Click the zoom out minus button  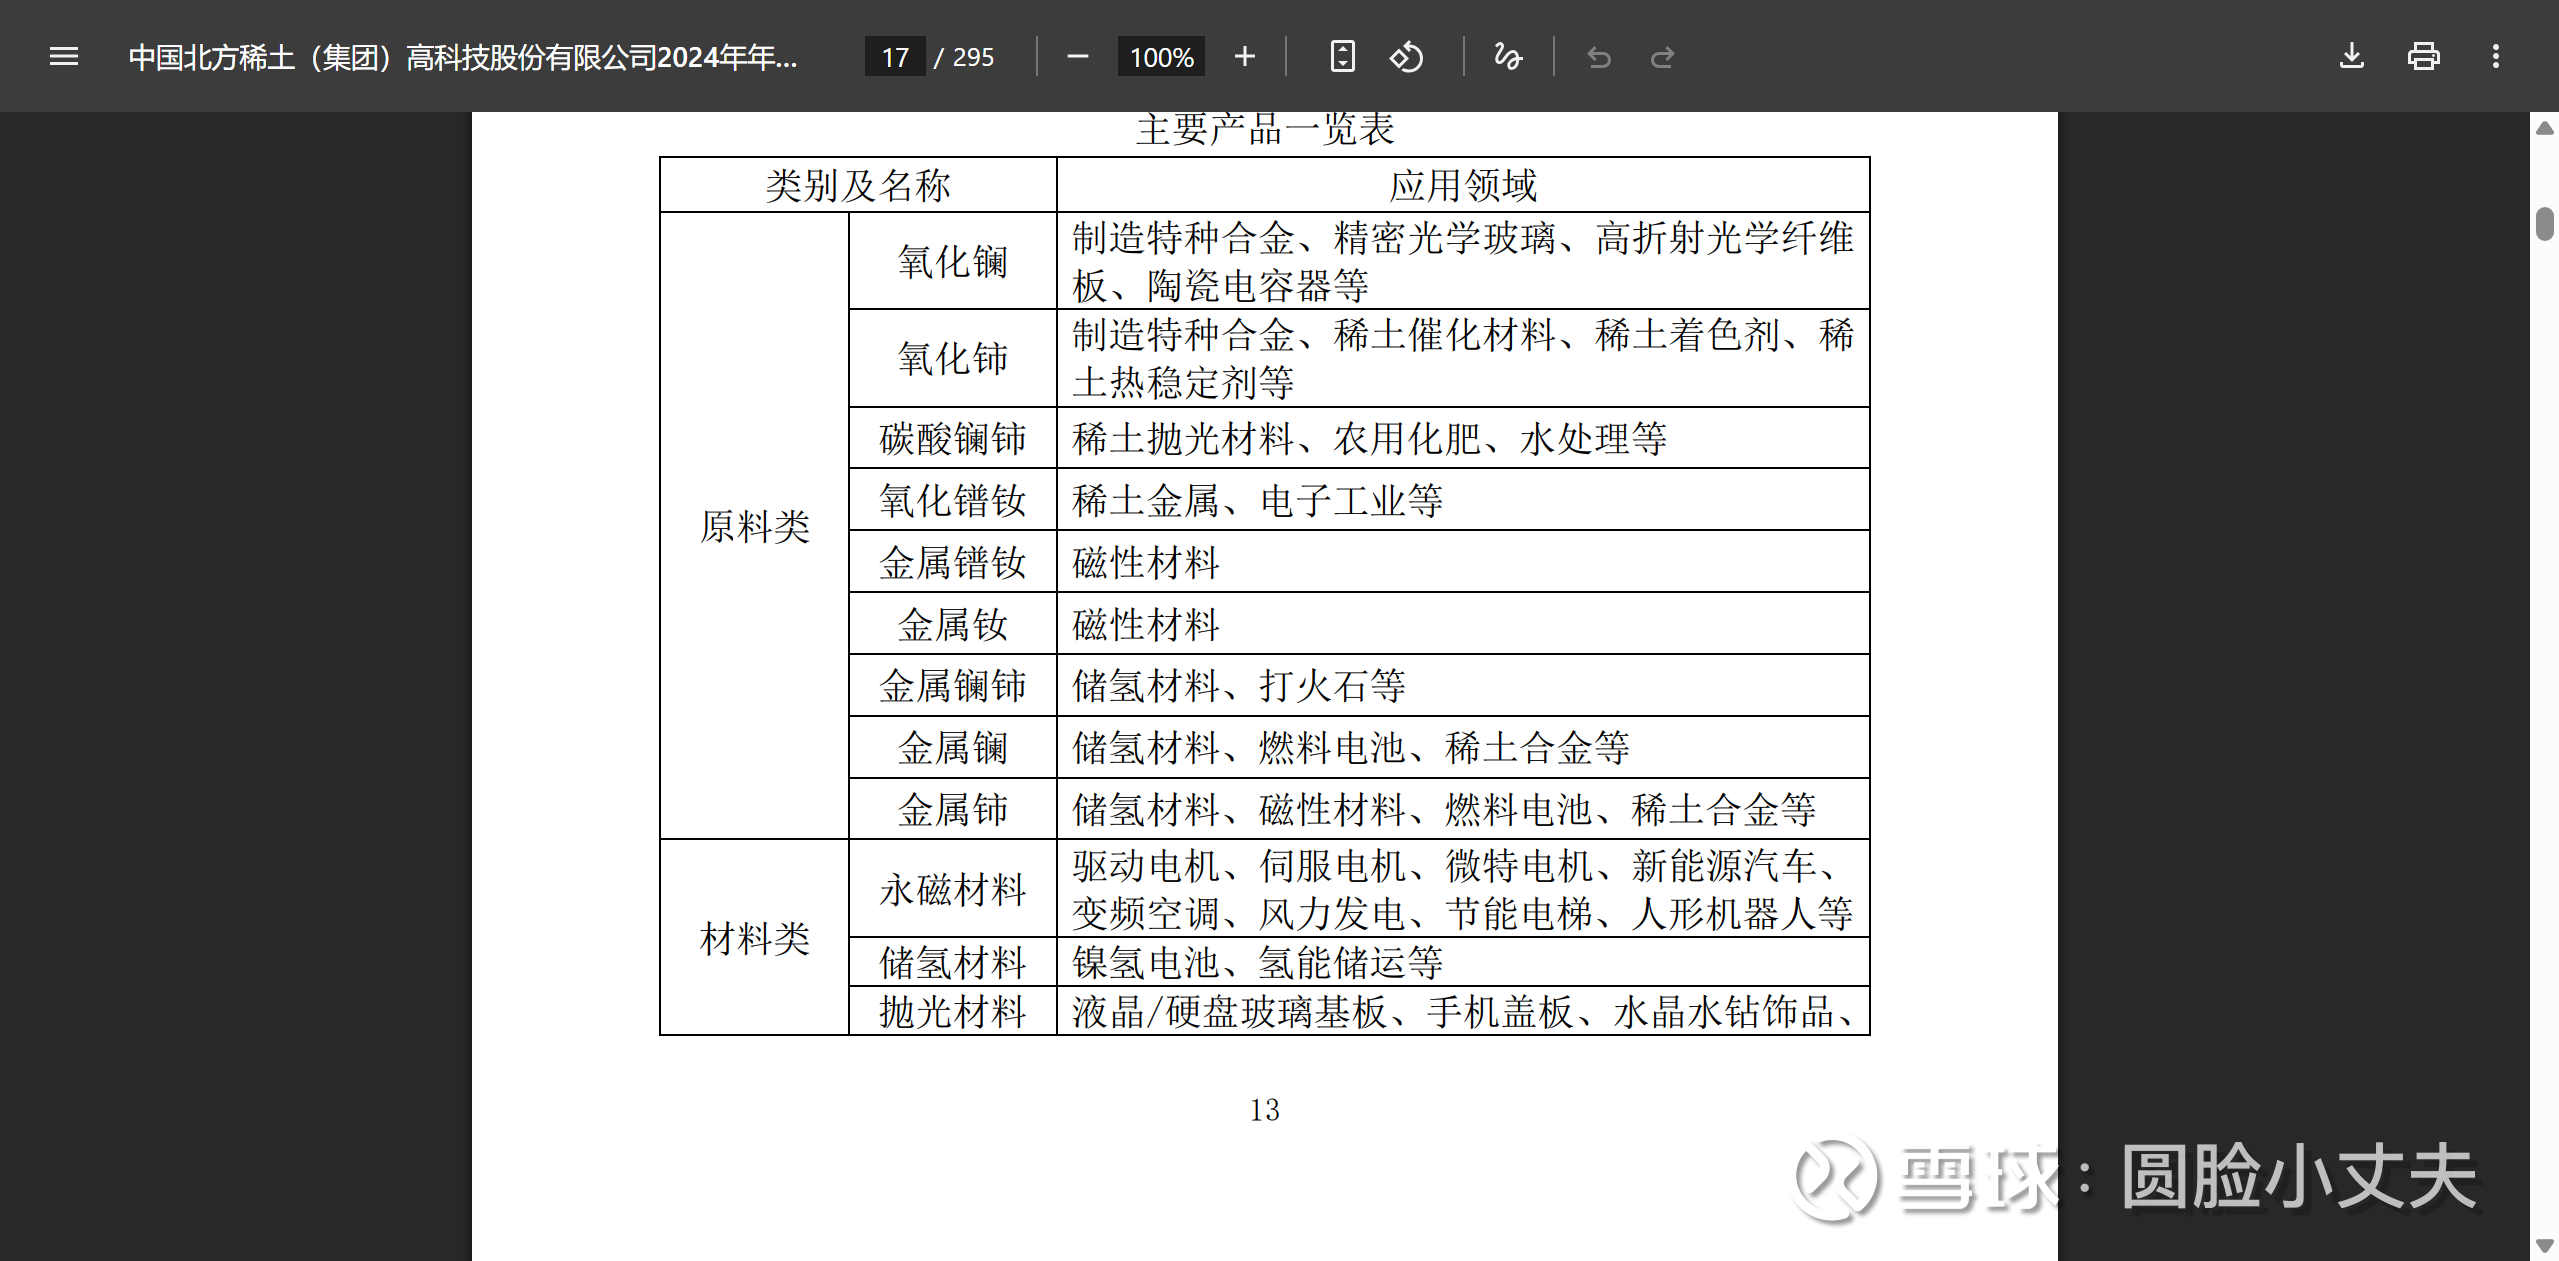(x=1077, y=57)
